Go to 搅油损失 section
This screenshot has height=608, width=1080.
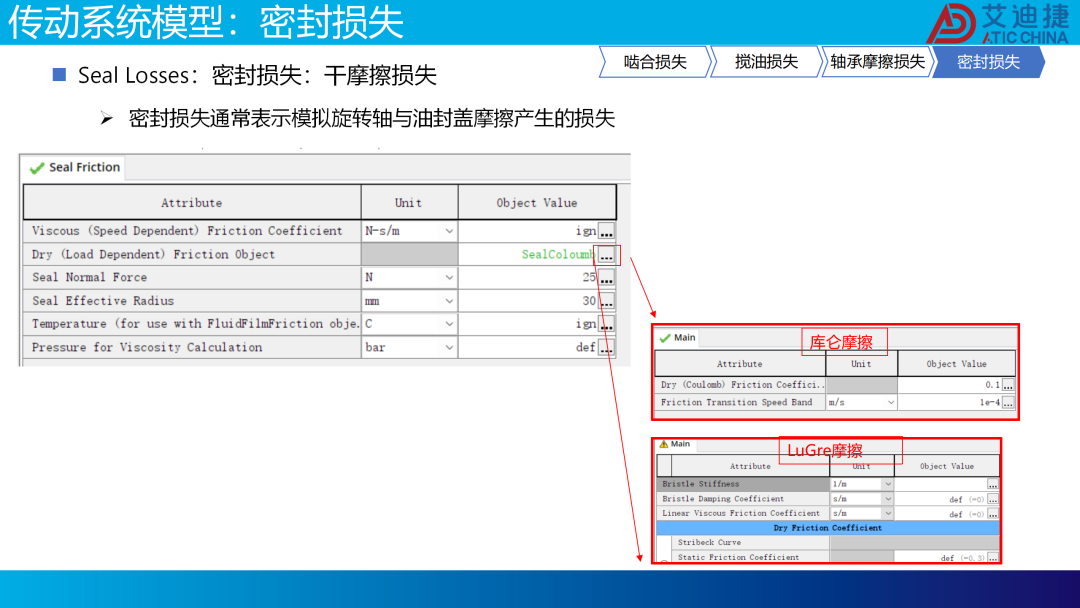[766, 62]
